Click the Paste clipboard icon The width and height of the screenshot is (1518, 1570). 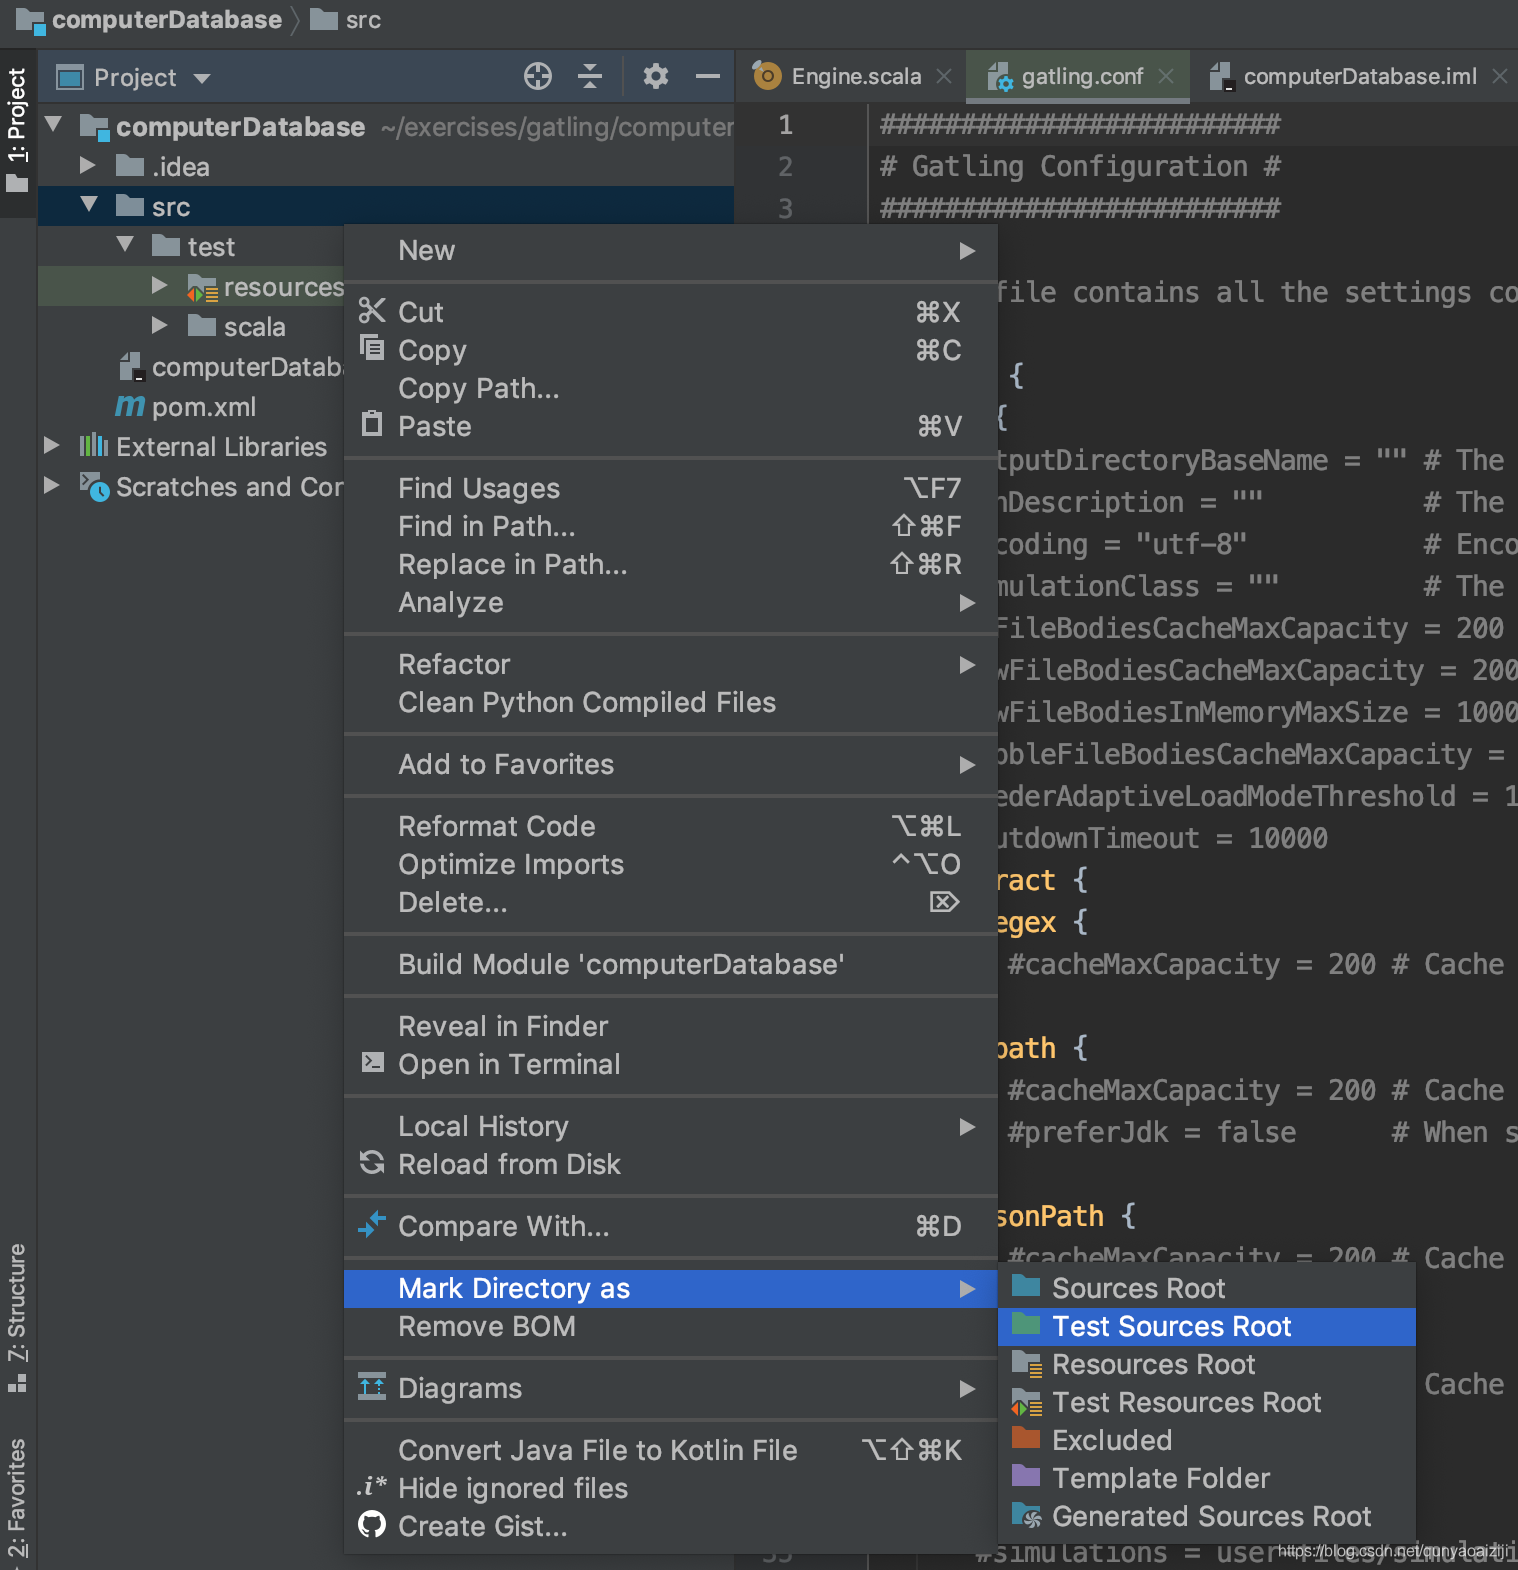(372, 424)
